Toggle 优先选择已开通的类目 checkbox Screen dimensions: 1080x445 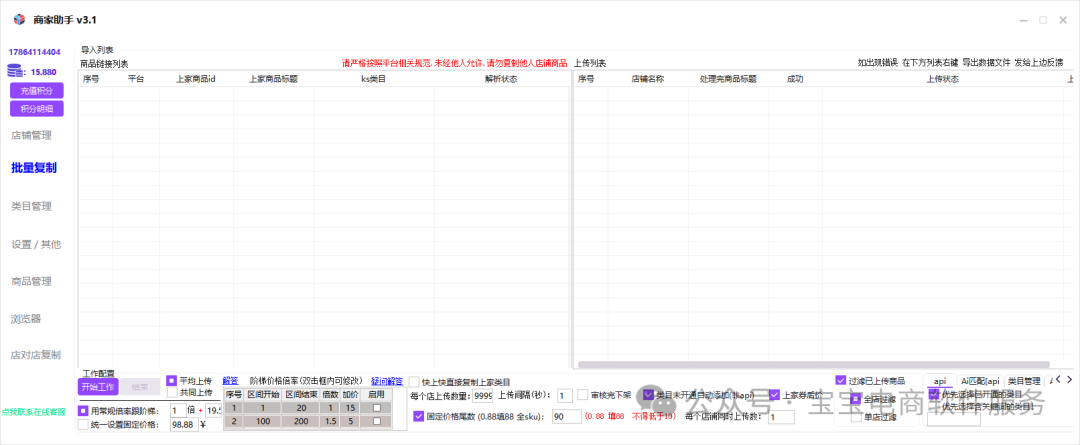pyautogui.click(x=934, y=394)
